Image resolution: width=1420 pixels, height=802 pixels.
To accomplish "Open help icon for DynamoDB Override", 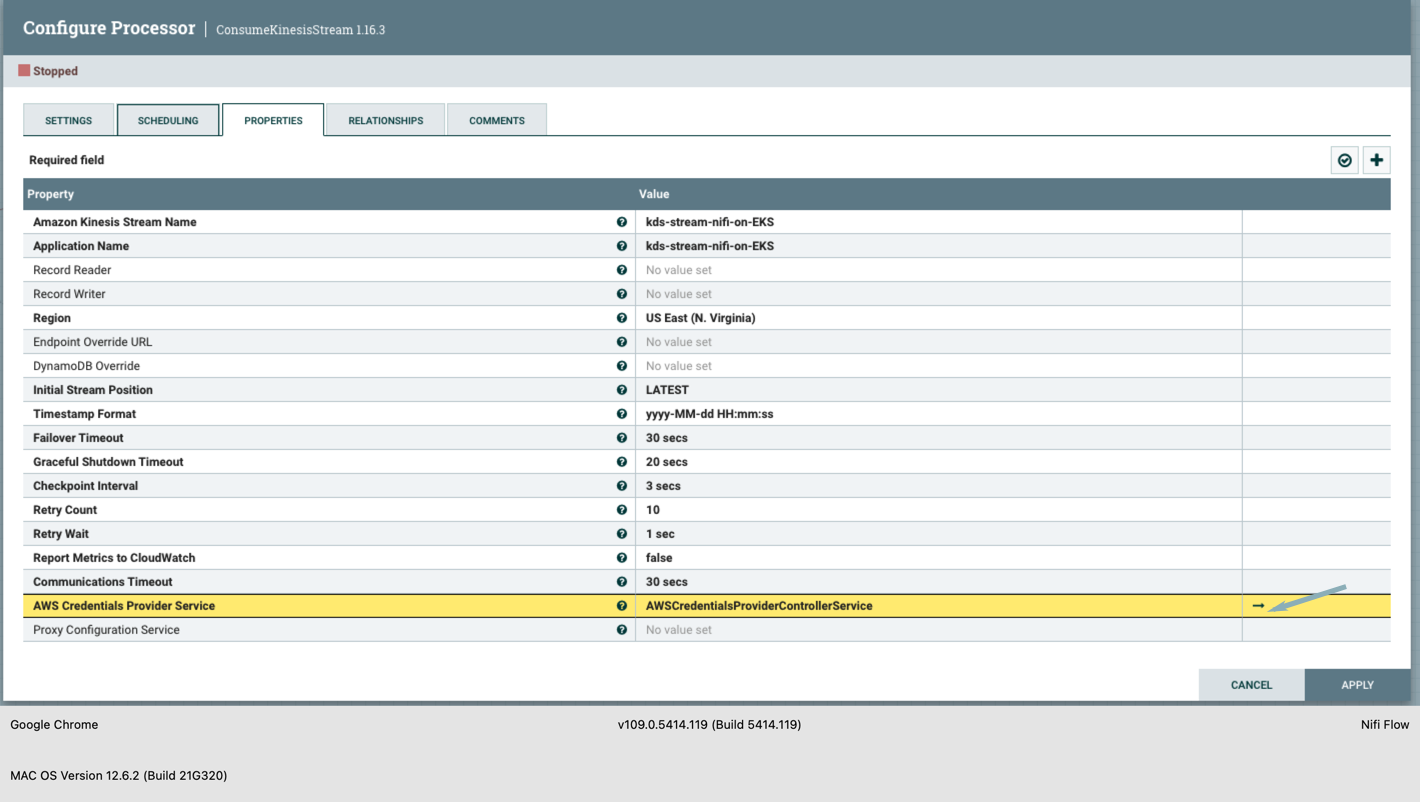I will [622, 366].
